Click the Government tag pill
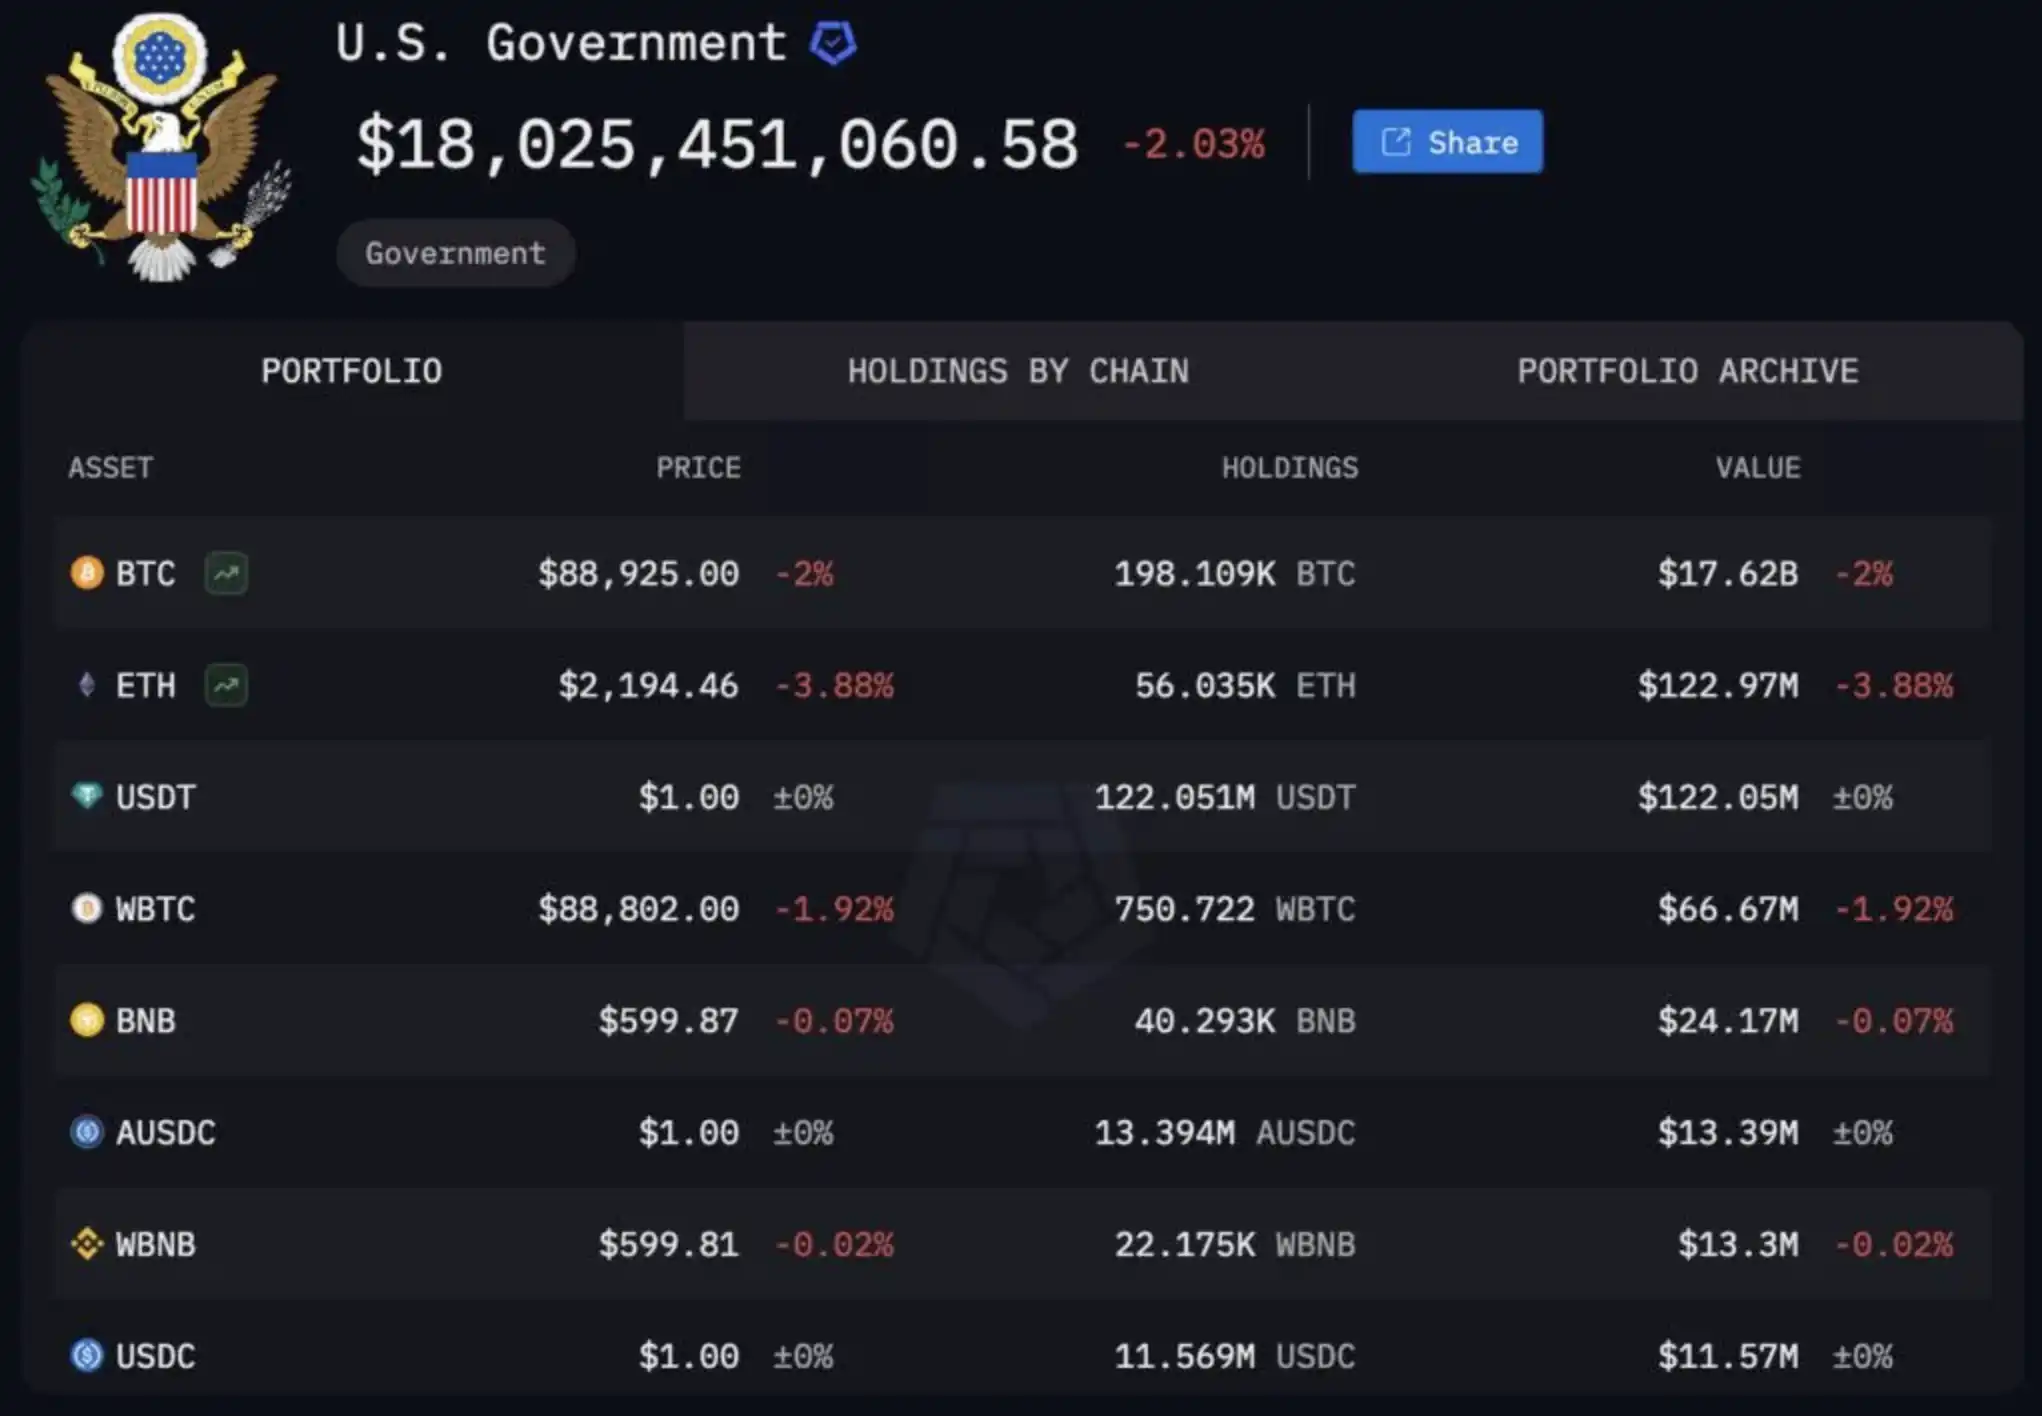Image resolution: width=2042 pixels, height=1416 pixels. [x=455, y=253]
